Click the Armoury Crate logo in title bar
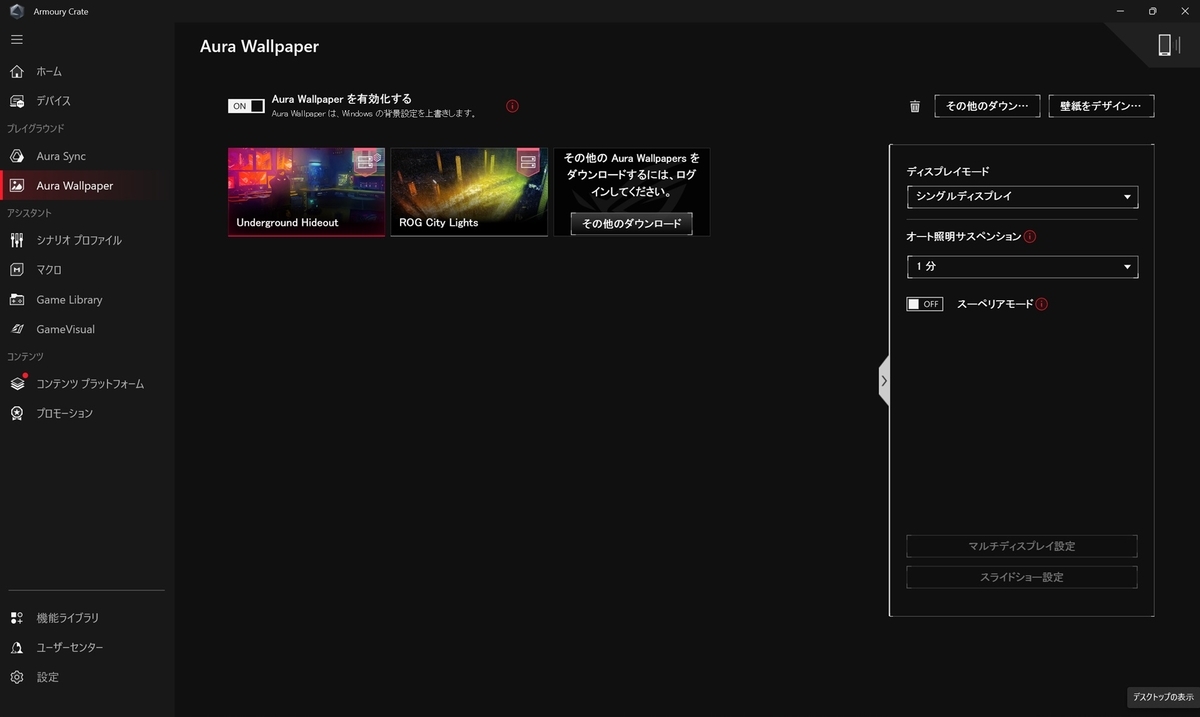The width and height of the screenshot is (1200, 717). [16, 11]
